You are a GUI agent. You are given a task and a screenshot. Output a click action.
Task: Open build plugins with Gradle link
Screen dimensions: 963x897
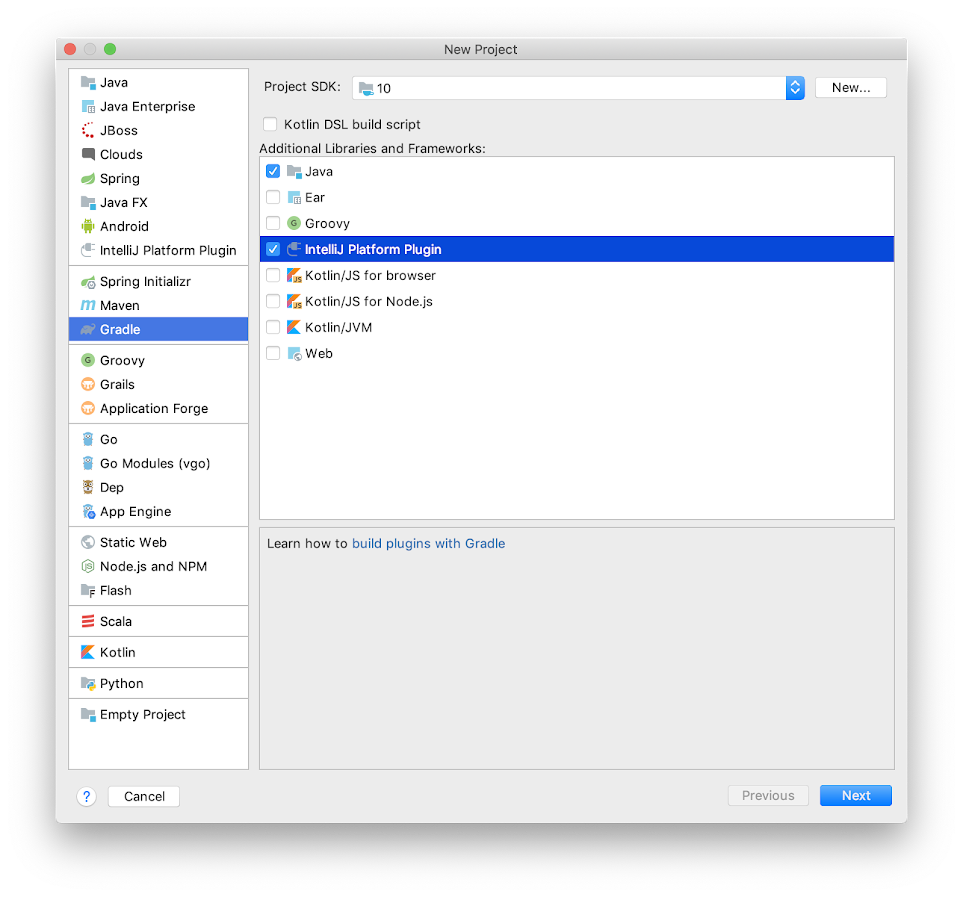coord(429,543)
